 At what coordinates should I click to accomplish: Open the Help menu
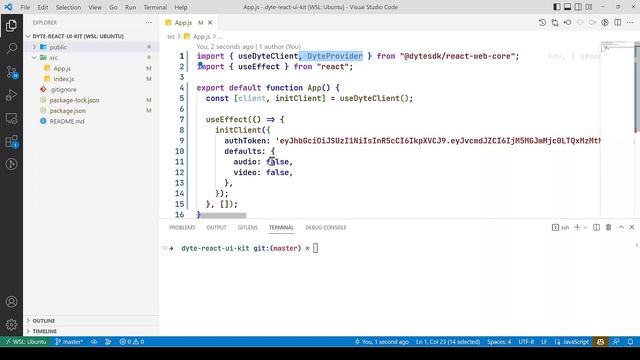click(x=181, y=7)
